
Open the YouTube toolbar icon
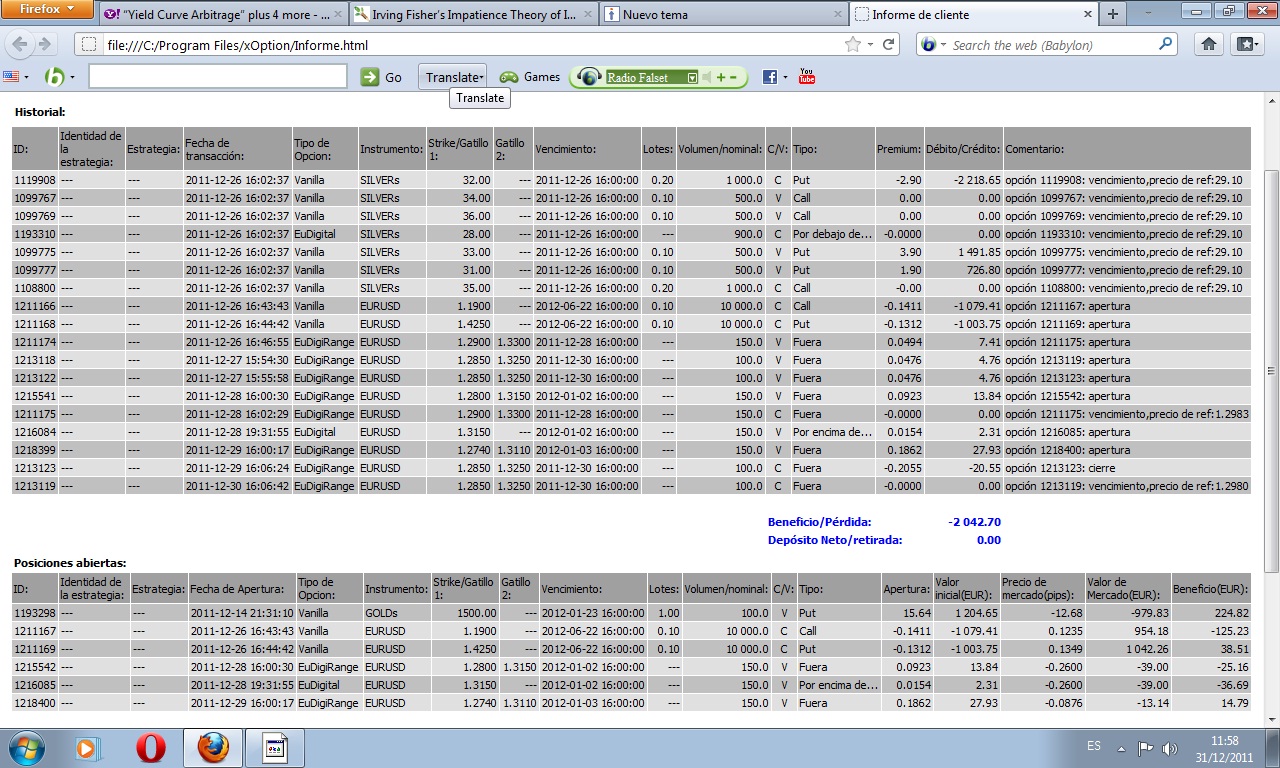806,77
